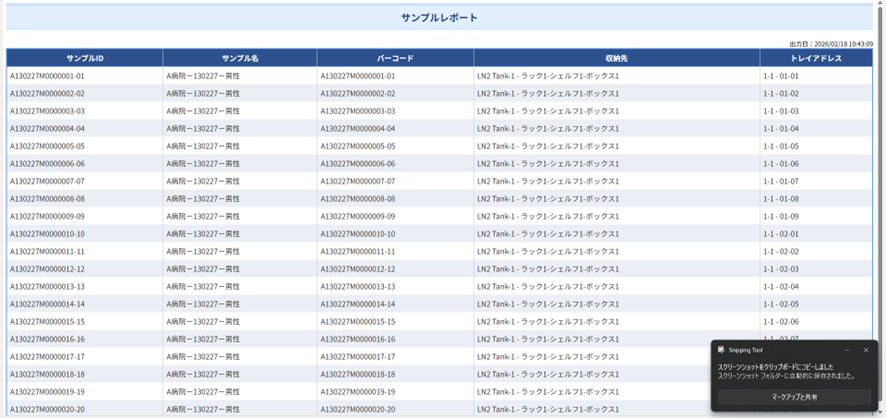Screen dimensions: 886x418
Task: Click the Snipping Tool app icon in notification
Action: tap(722, 350)
